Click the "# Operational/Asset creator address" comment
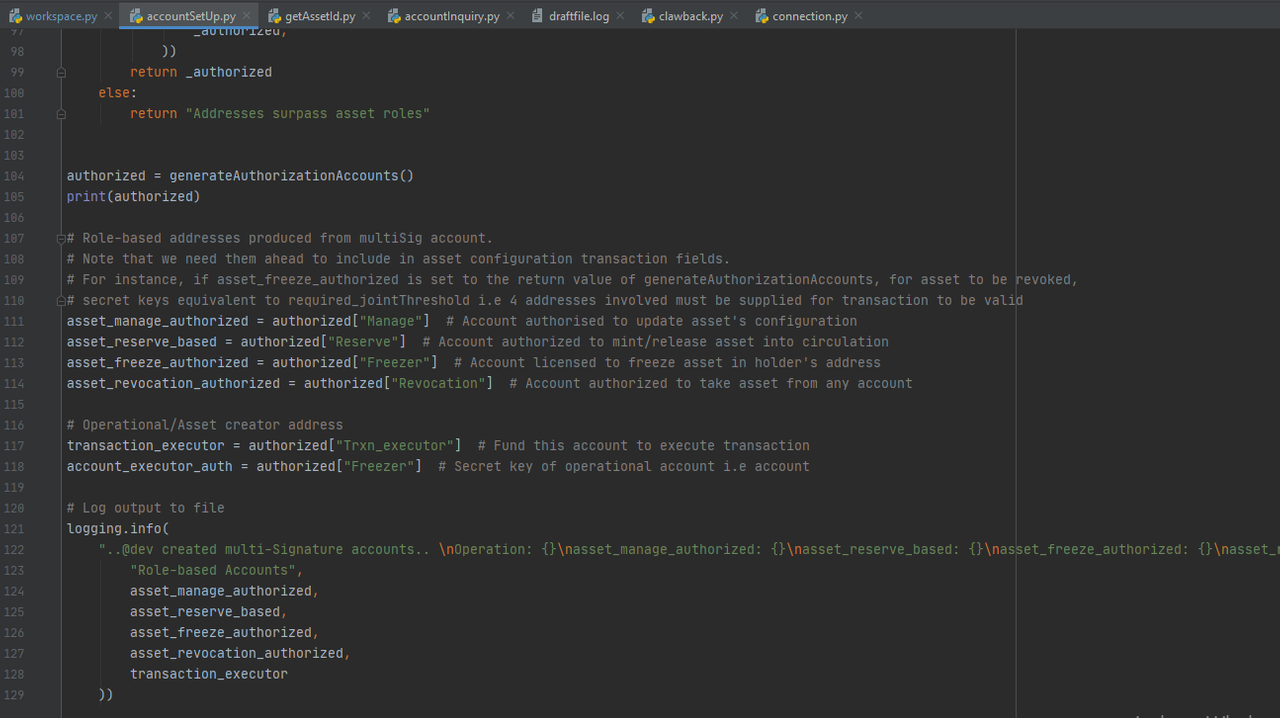The width and height of the screenshot is (1280, 718). point(205,425)
